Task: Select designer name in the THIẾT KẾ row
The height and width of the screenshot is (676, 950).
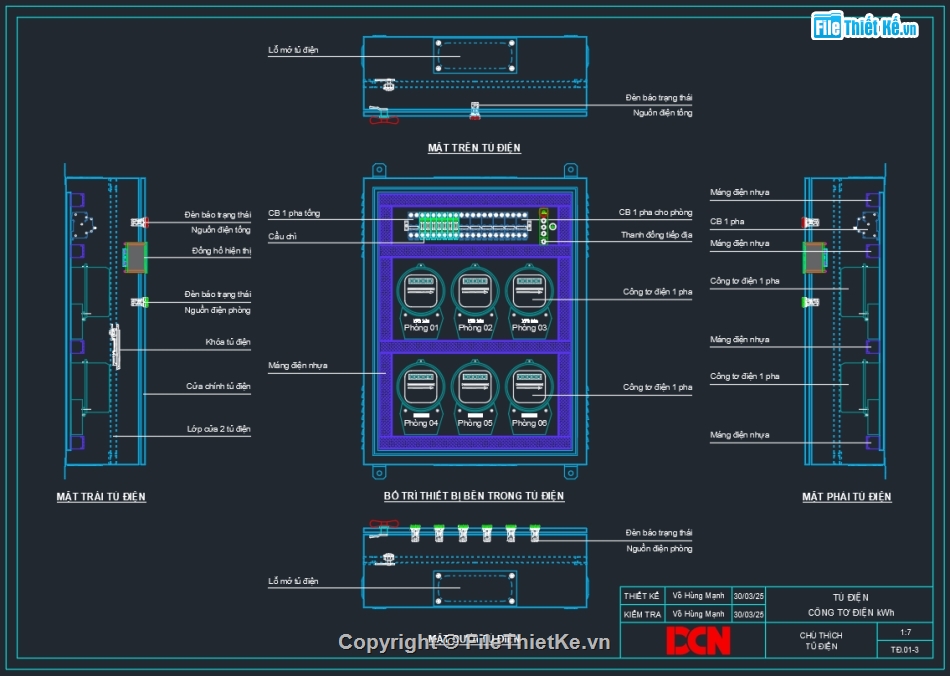Action: pyautogui.click(x=698, y=596)
